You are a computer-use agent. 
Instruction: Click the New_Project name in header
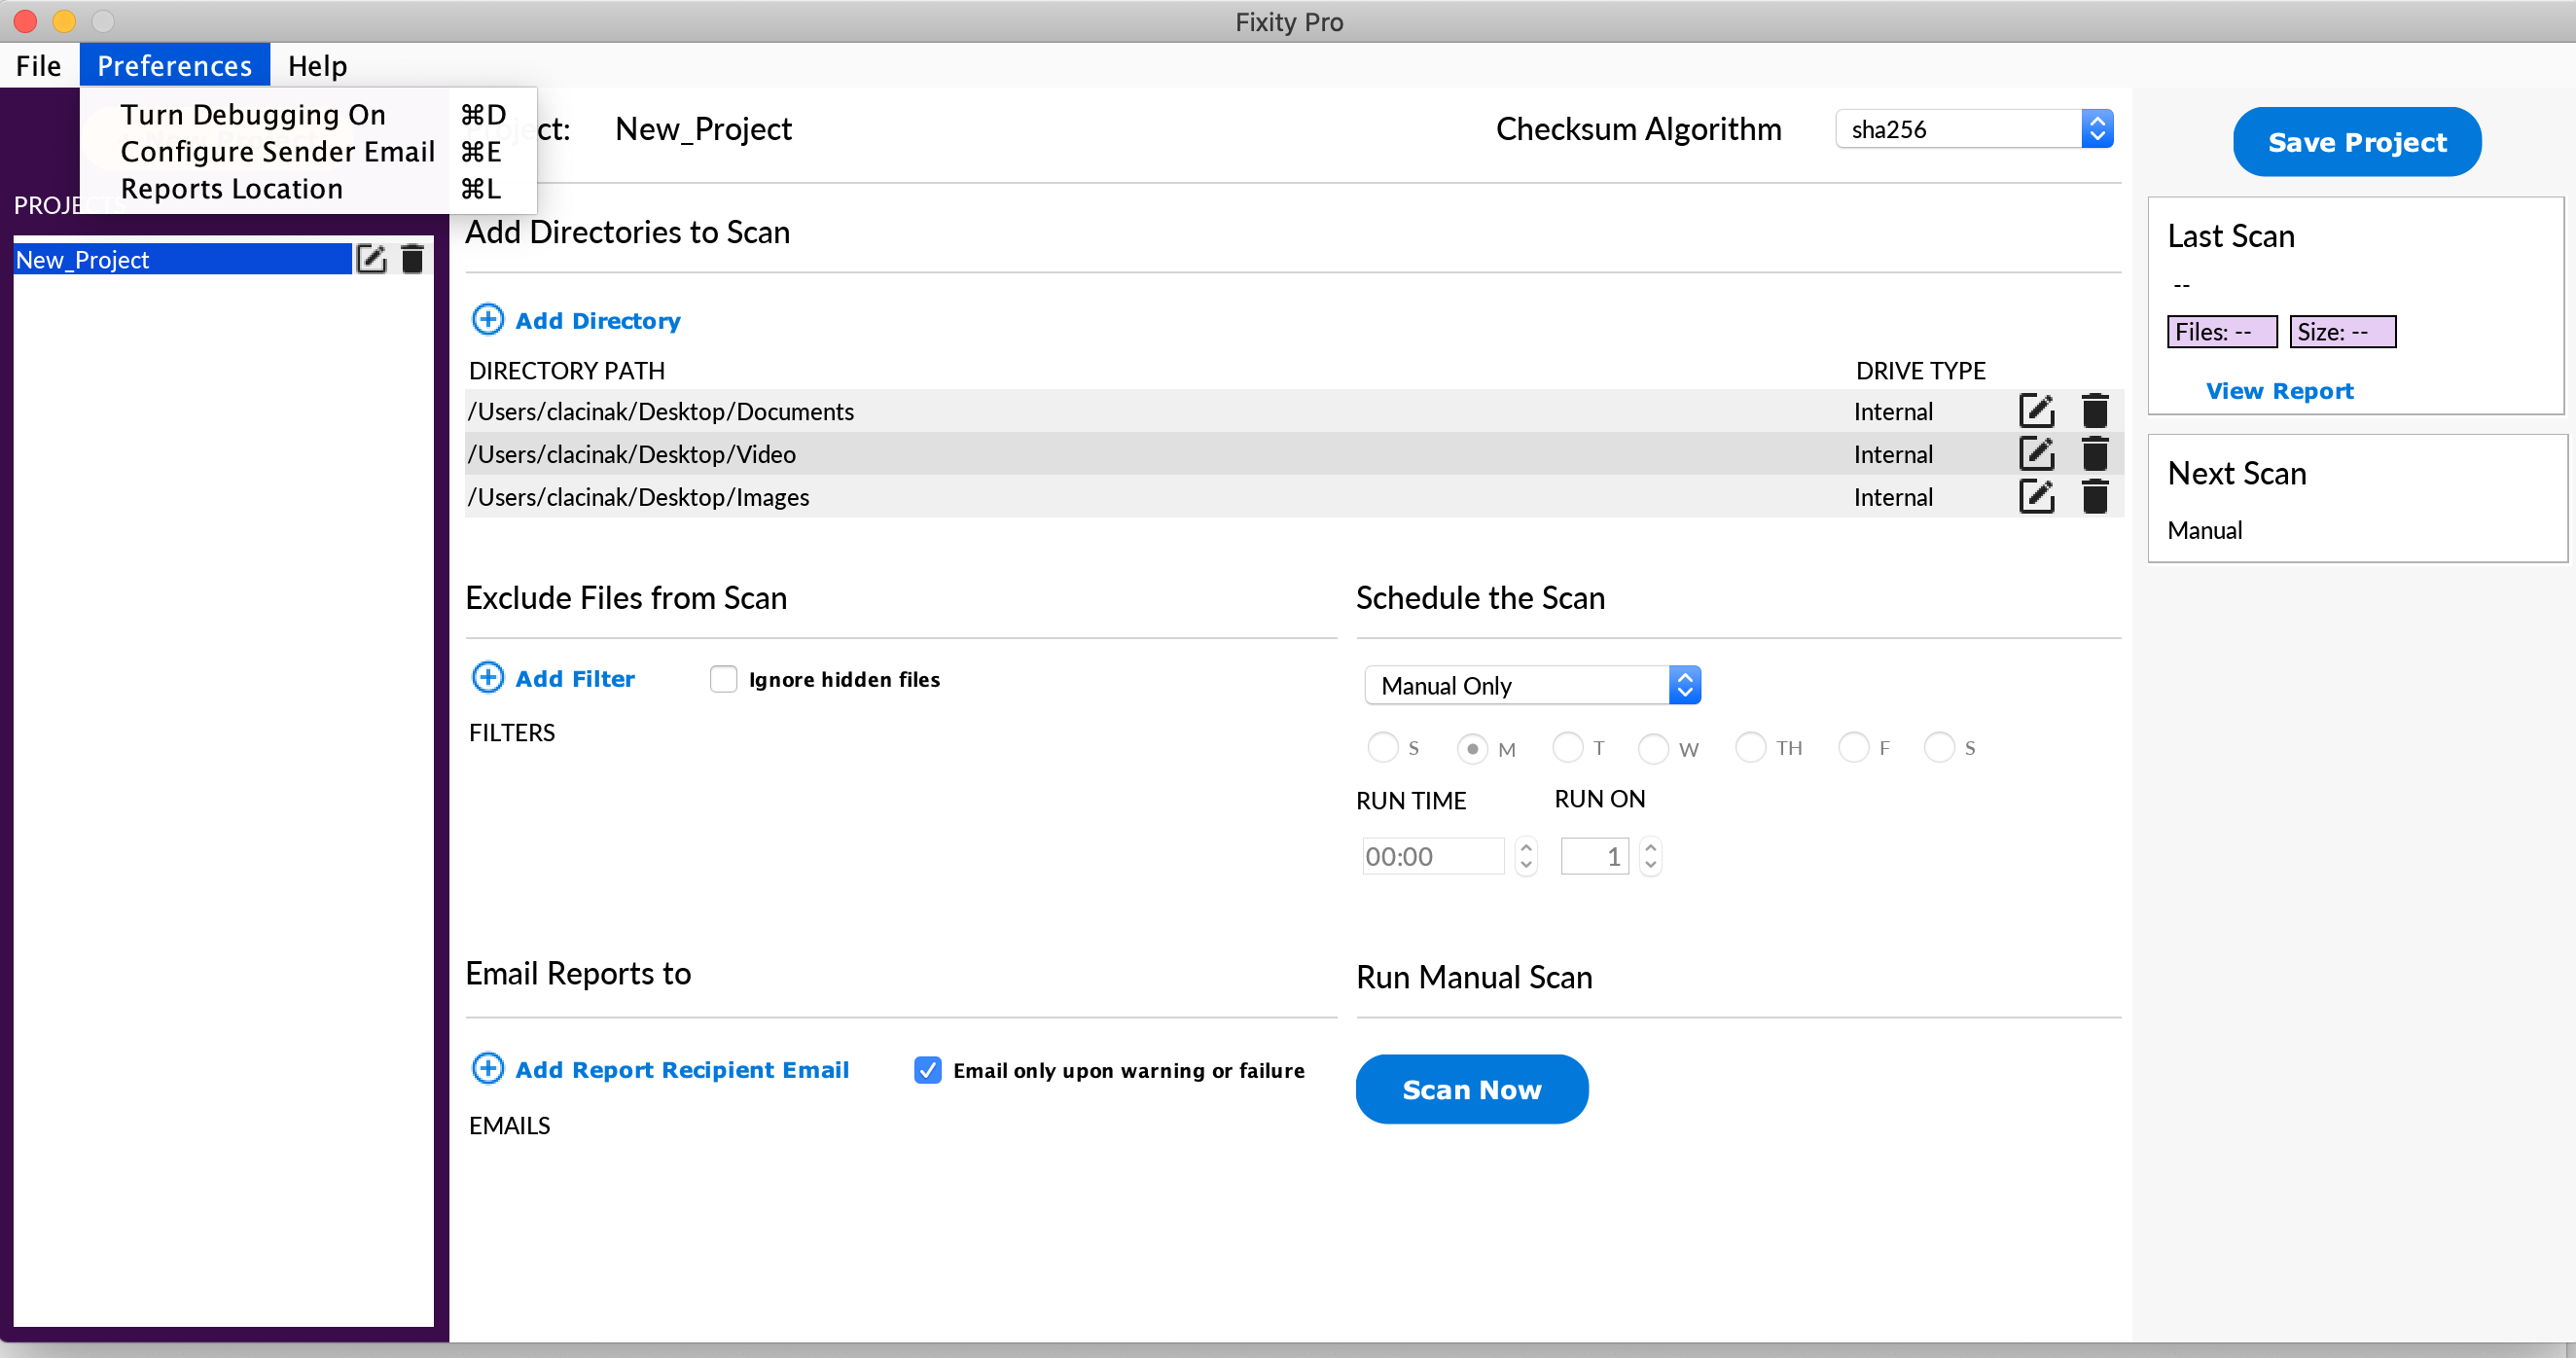(x=703, y=129)
